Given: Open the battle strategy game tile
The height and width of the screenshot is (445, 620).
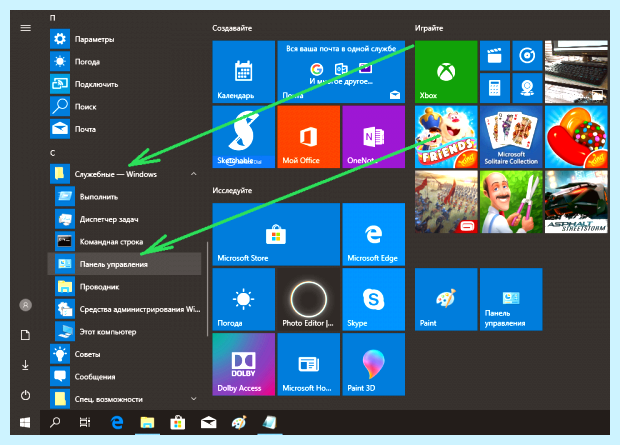Looking at the screenshot, I should coord(446,202).
